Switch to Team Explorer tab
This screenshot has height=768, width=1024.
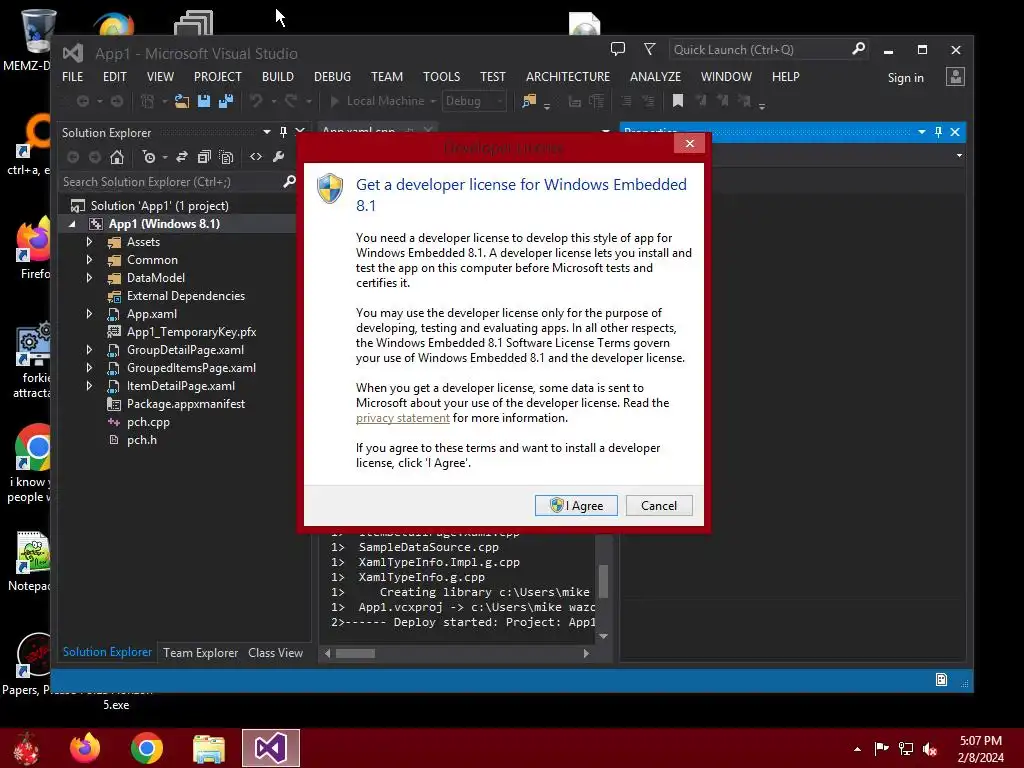[200, 652]
